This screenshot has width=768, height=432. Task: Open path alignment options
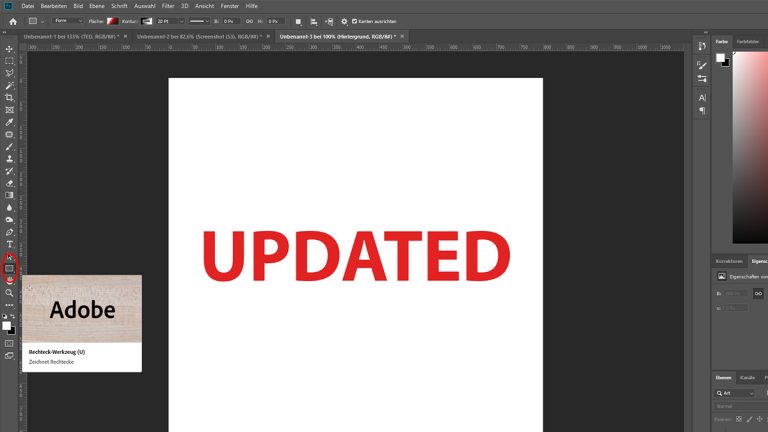(313, 22)
